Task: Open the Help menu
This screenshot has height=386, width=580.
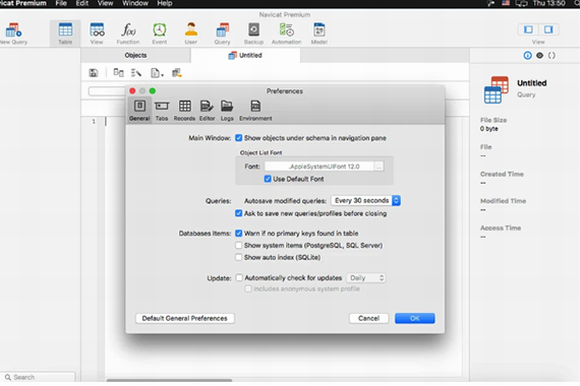Action: (165, 3)
